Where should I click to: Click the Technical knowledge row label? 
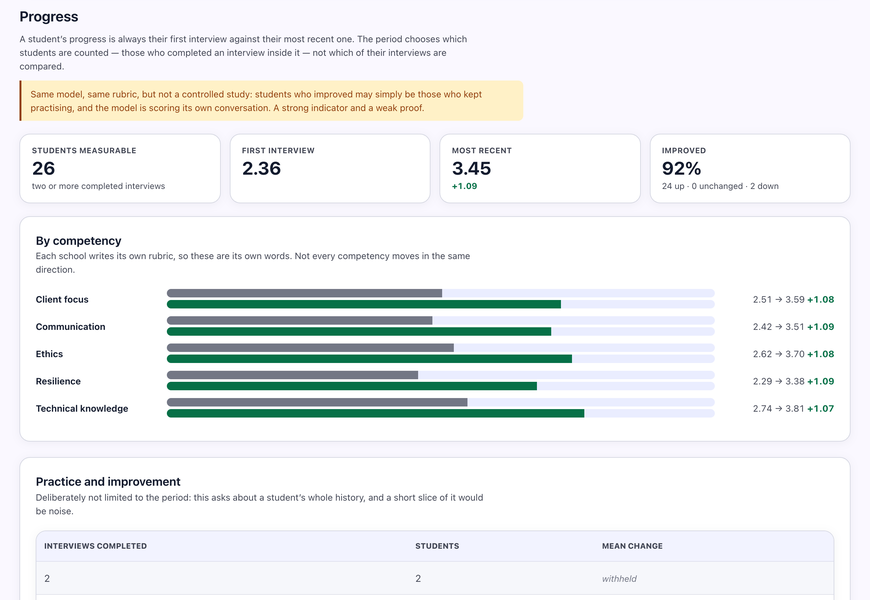82,409
